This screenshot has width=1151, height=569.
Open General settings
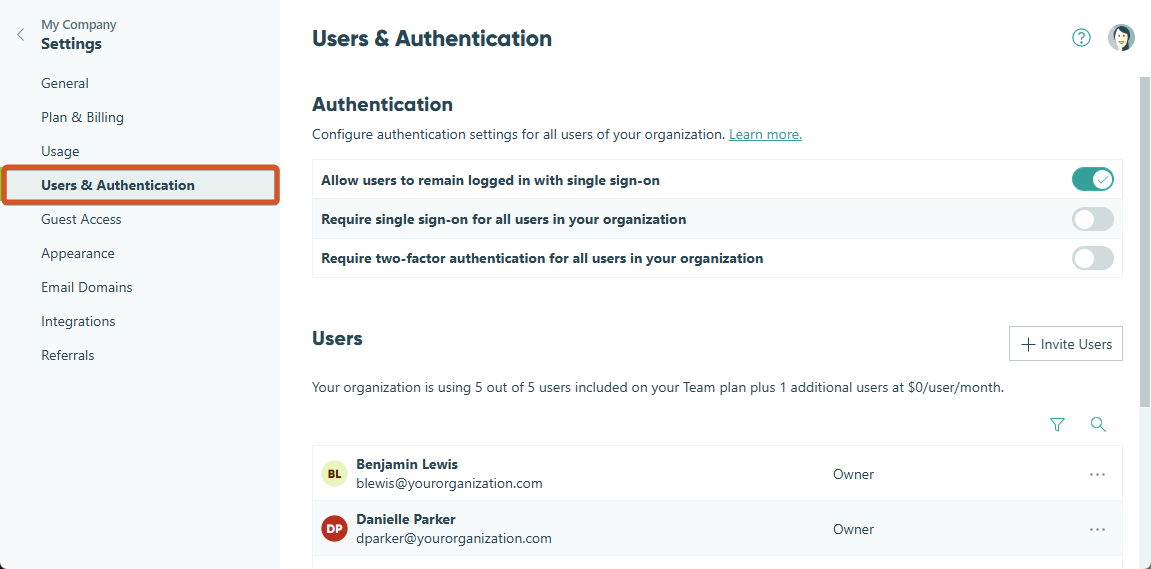coord(65,83)
